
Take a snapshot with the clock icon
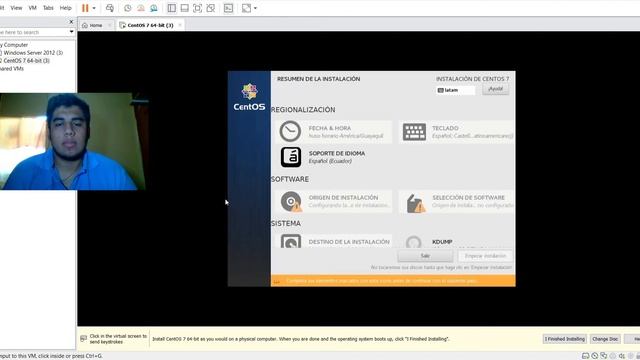tap(128, 8)
